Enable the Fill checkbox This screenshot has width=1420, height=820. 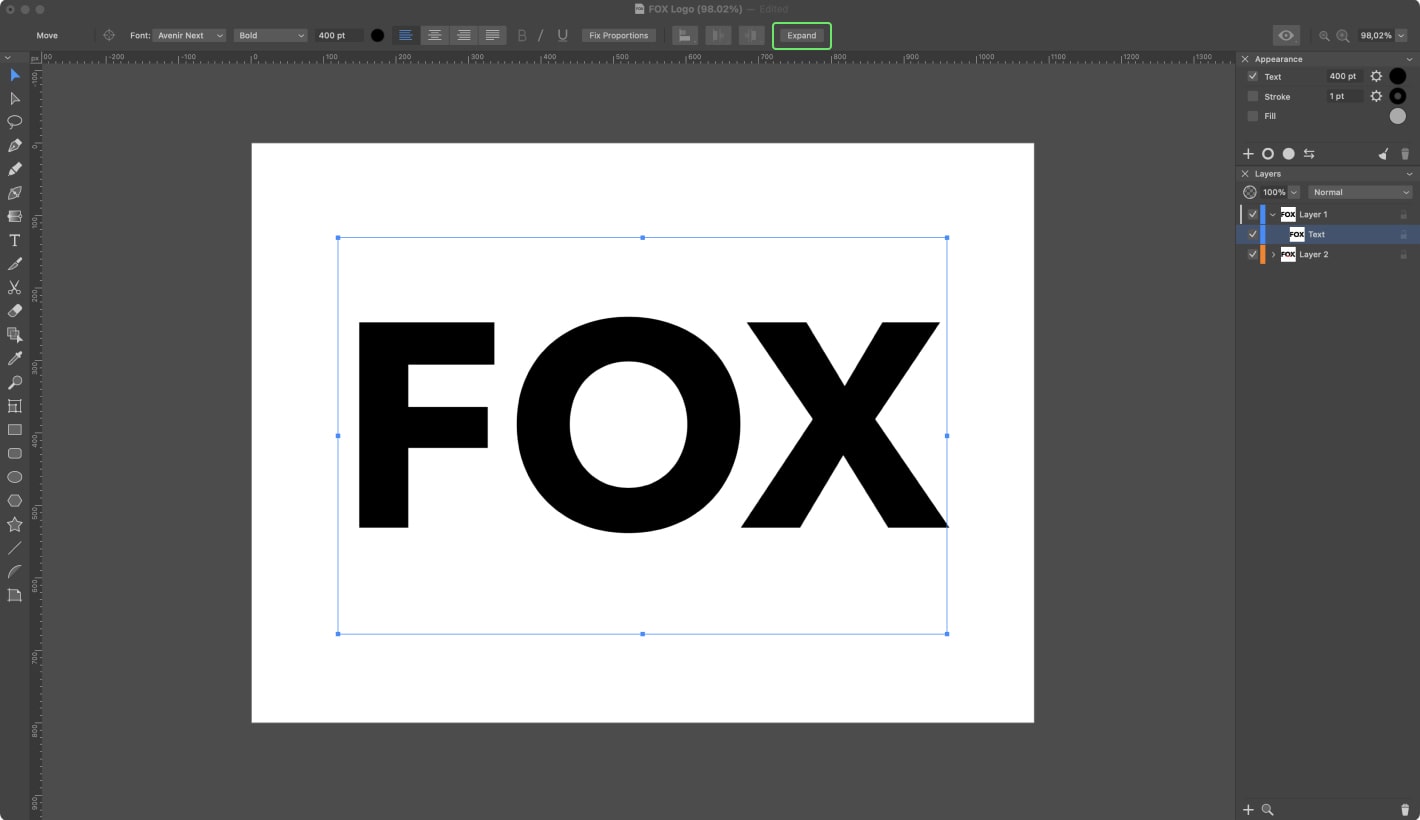click(x=1252, y=116)
